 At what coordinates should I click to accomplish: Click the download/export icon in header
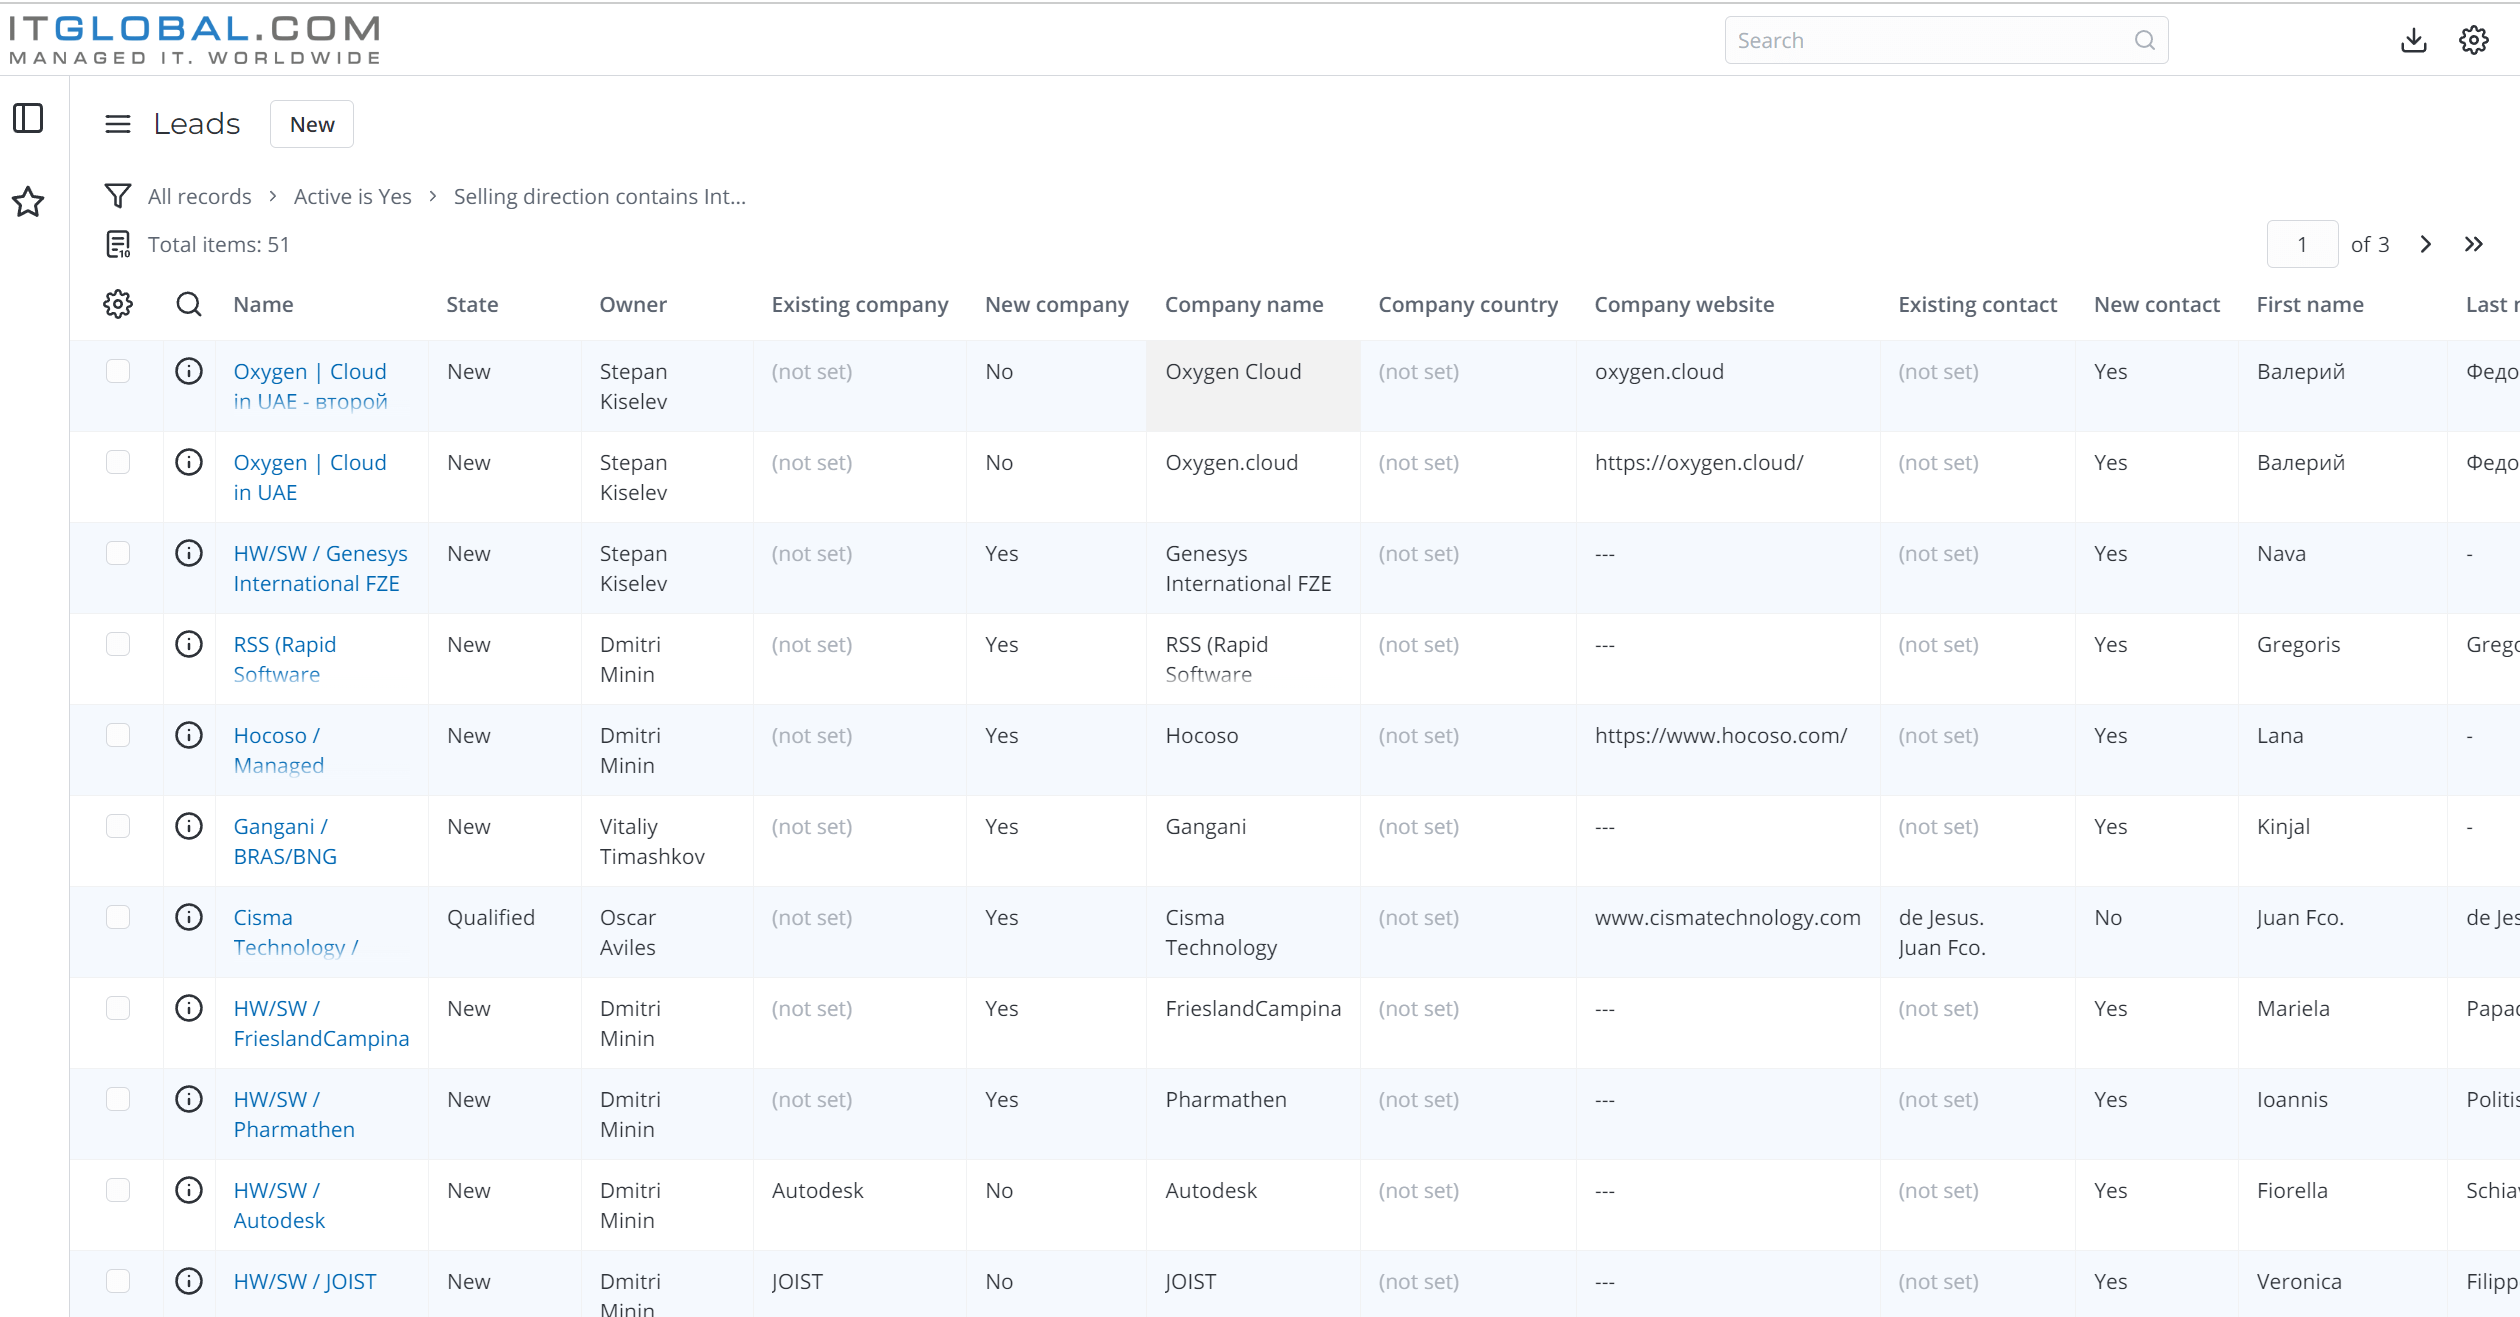(2413, 40)
